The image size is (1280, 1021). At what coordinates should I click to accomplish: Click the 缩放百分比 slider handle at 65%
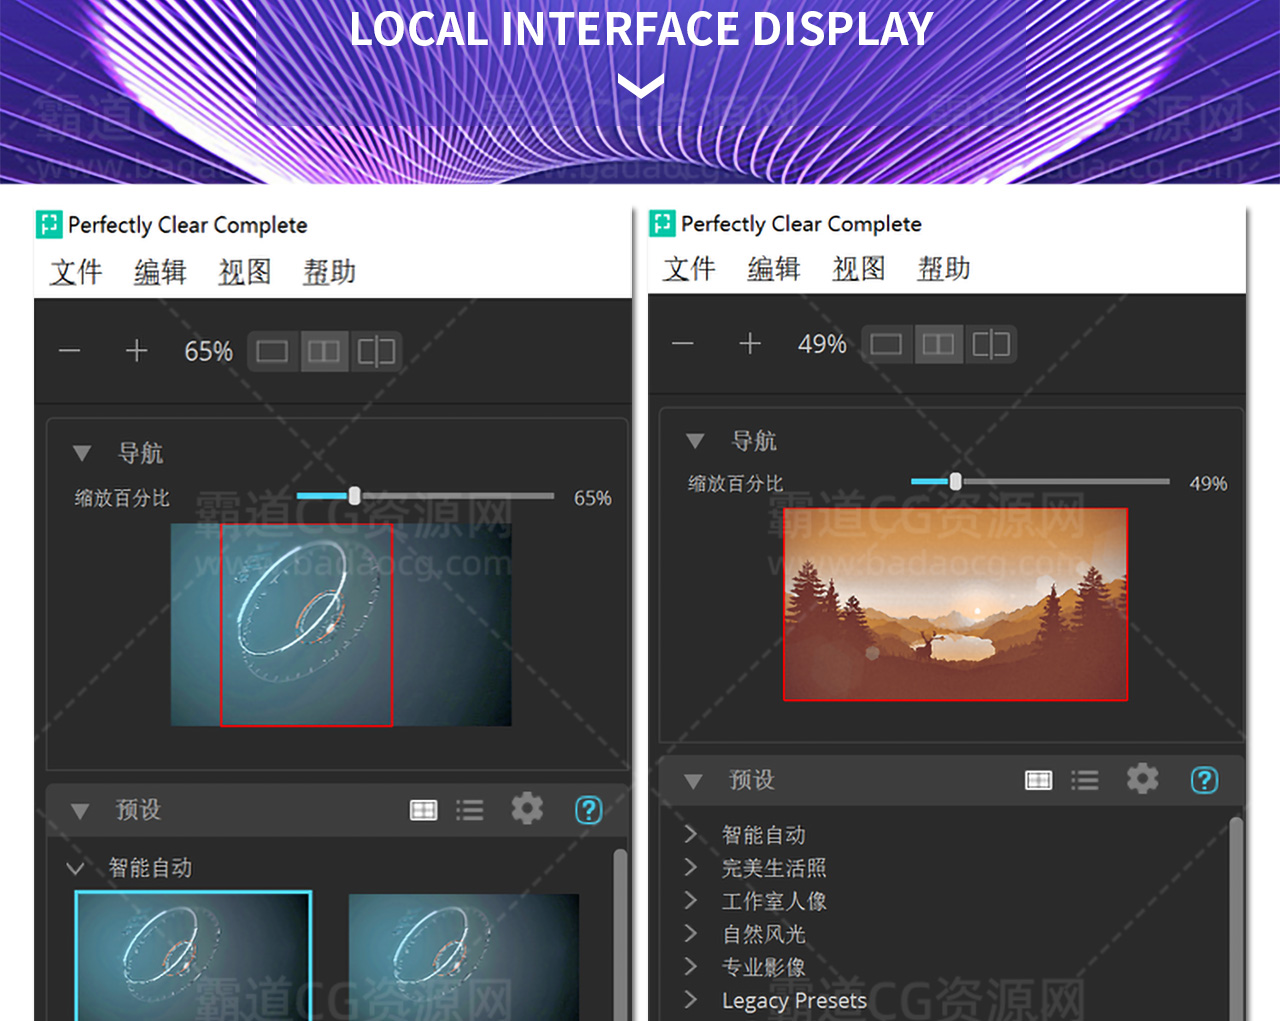click(354, 496)
